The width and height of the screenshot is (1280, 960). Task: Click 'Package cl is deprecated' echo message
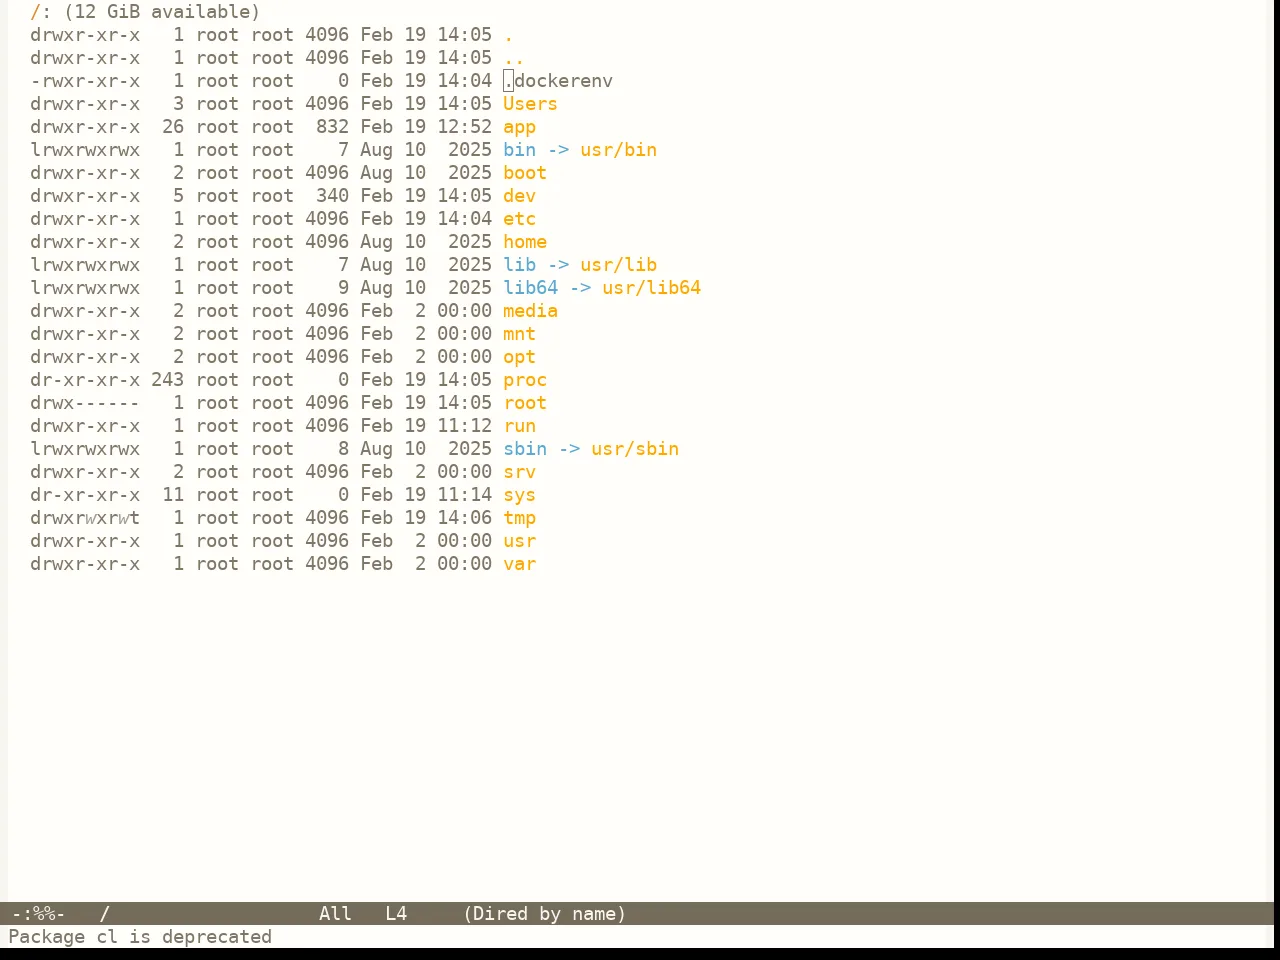coord(140,937)
